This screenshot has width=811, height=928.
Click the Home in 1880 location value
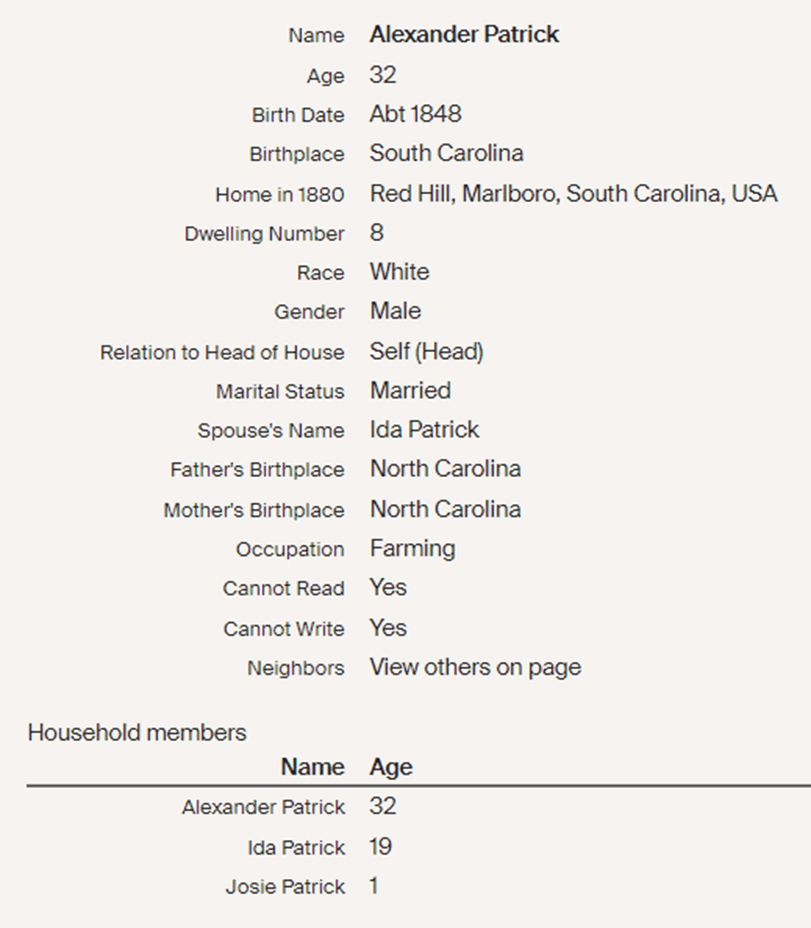573,193
